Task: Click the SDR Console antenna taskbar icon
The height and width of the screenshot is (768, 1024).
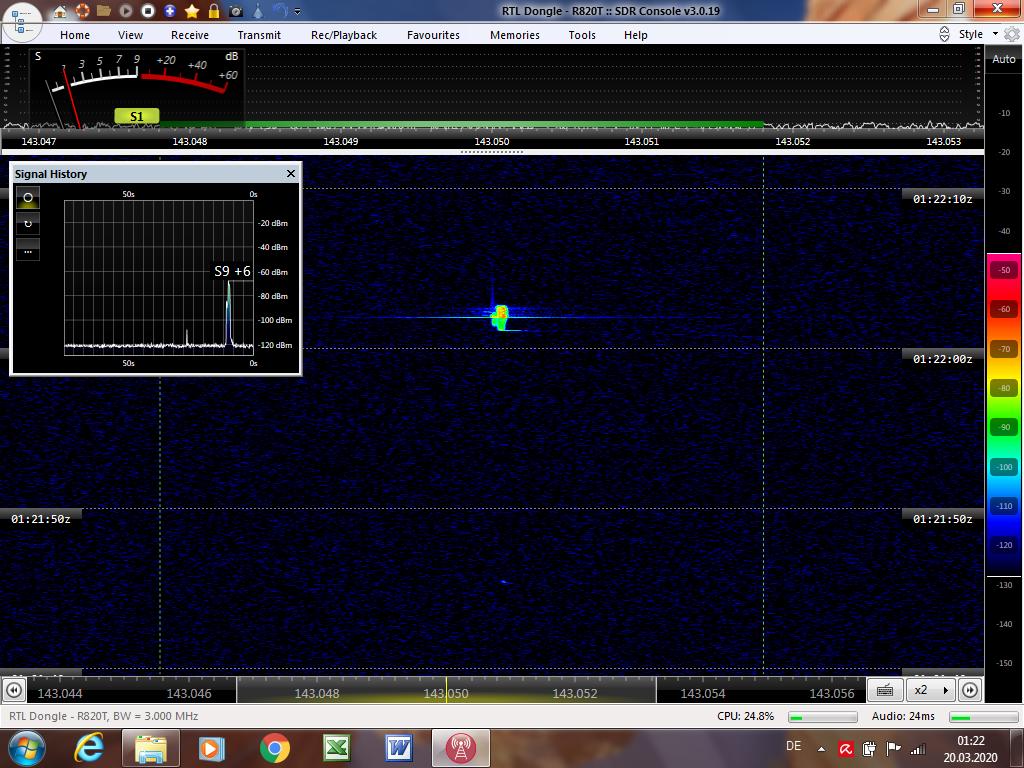Action: click(460, 748)
